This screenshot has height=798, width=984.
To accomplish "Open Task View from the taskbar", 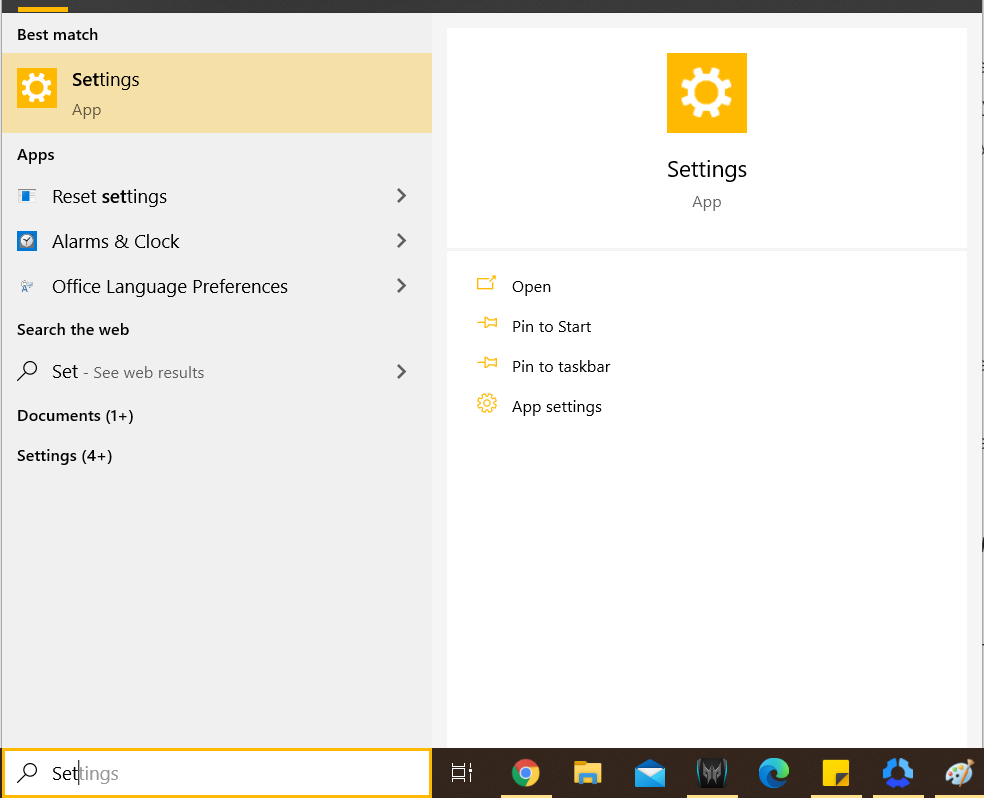I will tap(462, 773).
